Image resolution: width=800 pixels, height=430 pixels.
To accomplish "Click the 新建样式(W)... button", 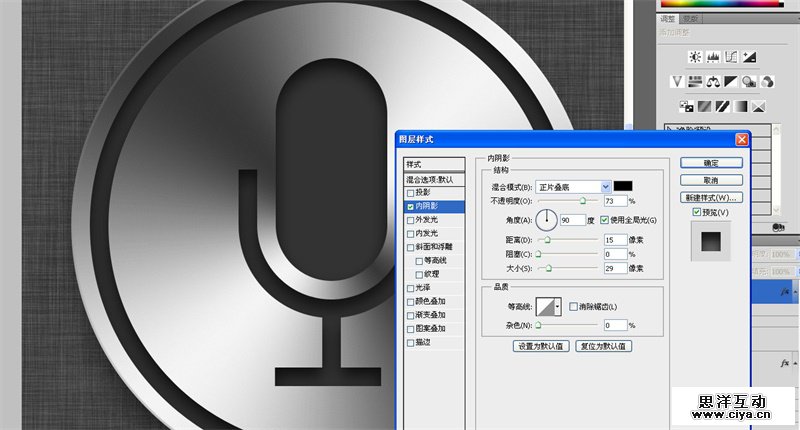I will pos(711,197).
